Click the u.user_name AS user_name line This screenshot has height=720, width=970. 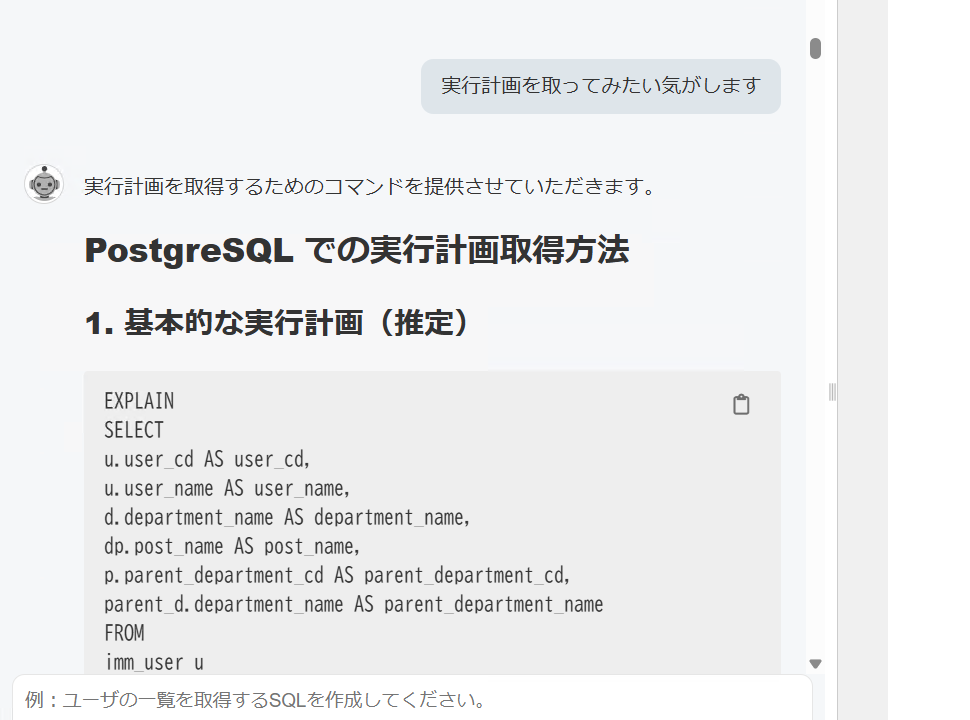point(227,489)
